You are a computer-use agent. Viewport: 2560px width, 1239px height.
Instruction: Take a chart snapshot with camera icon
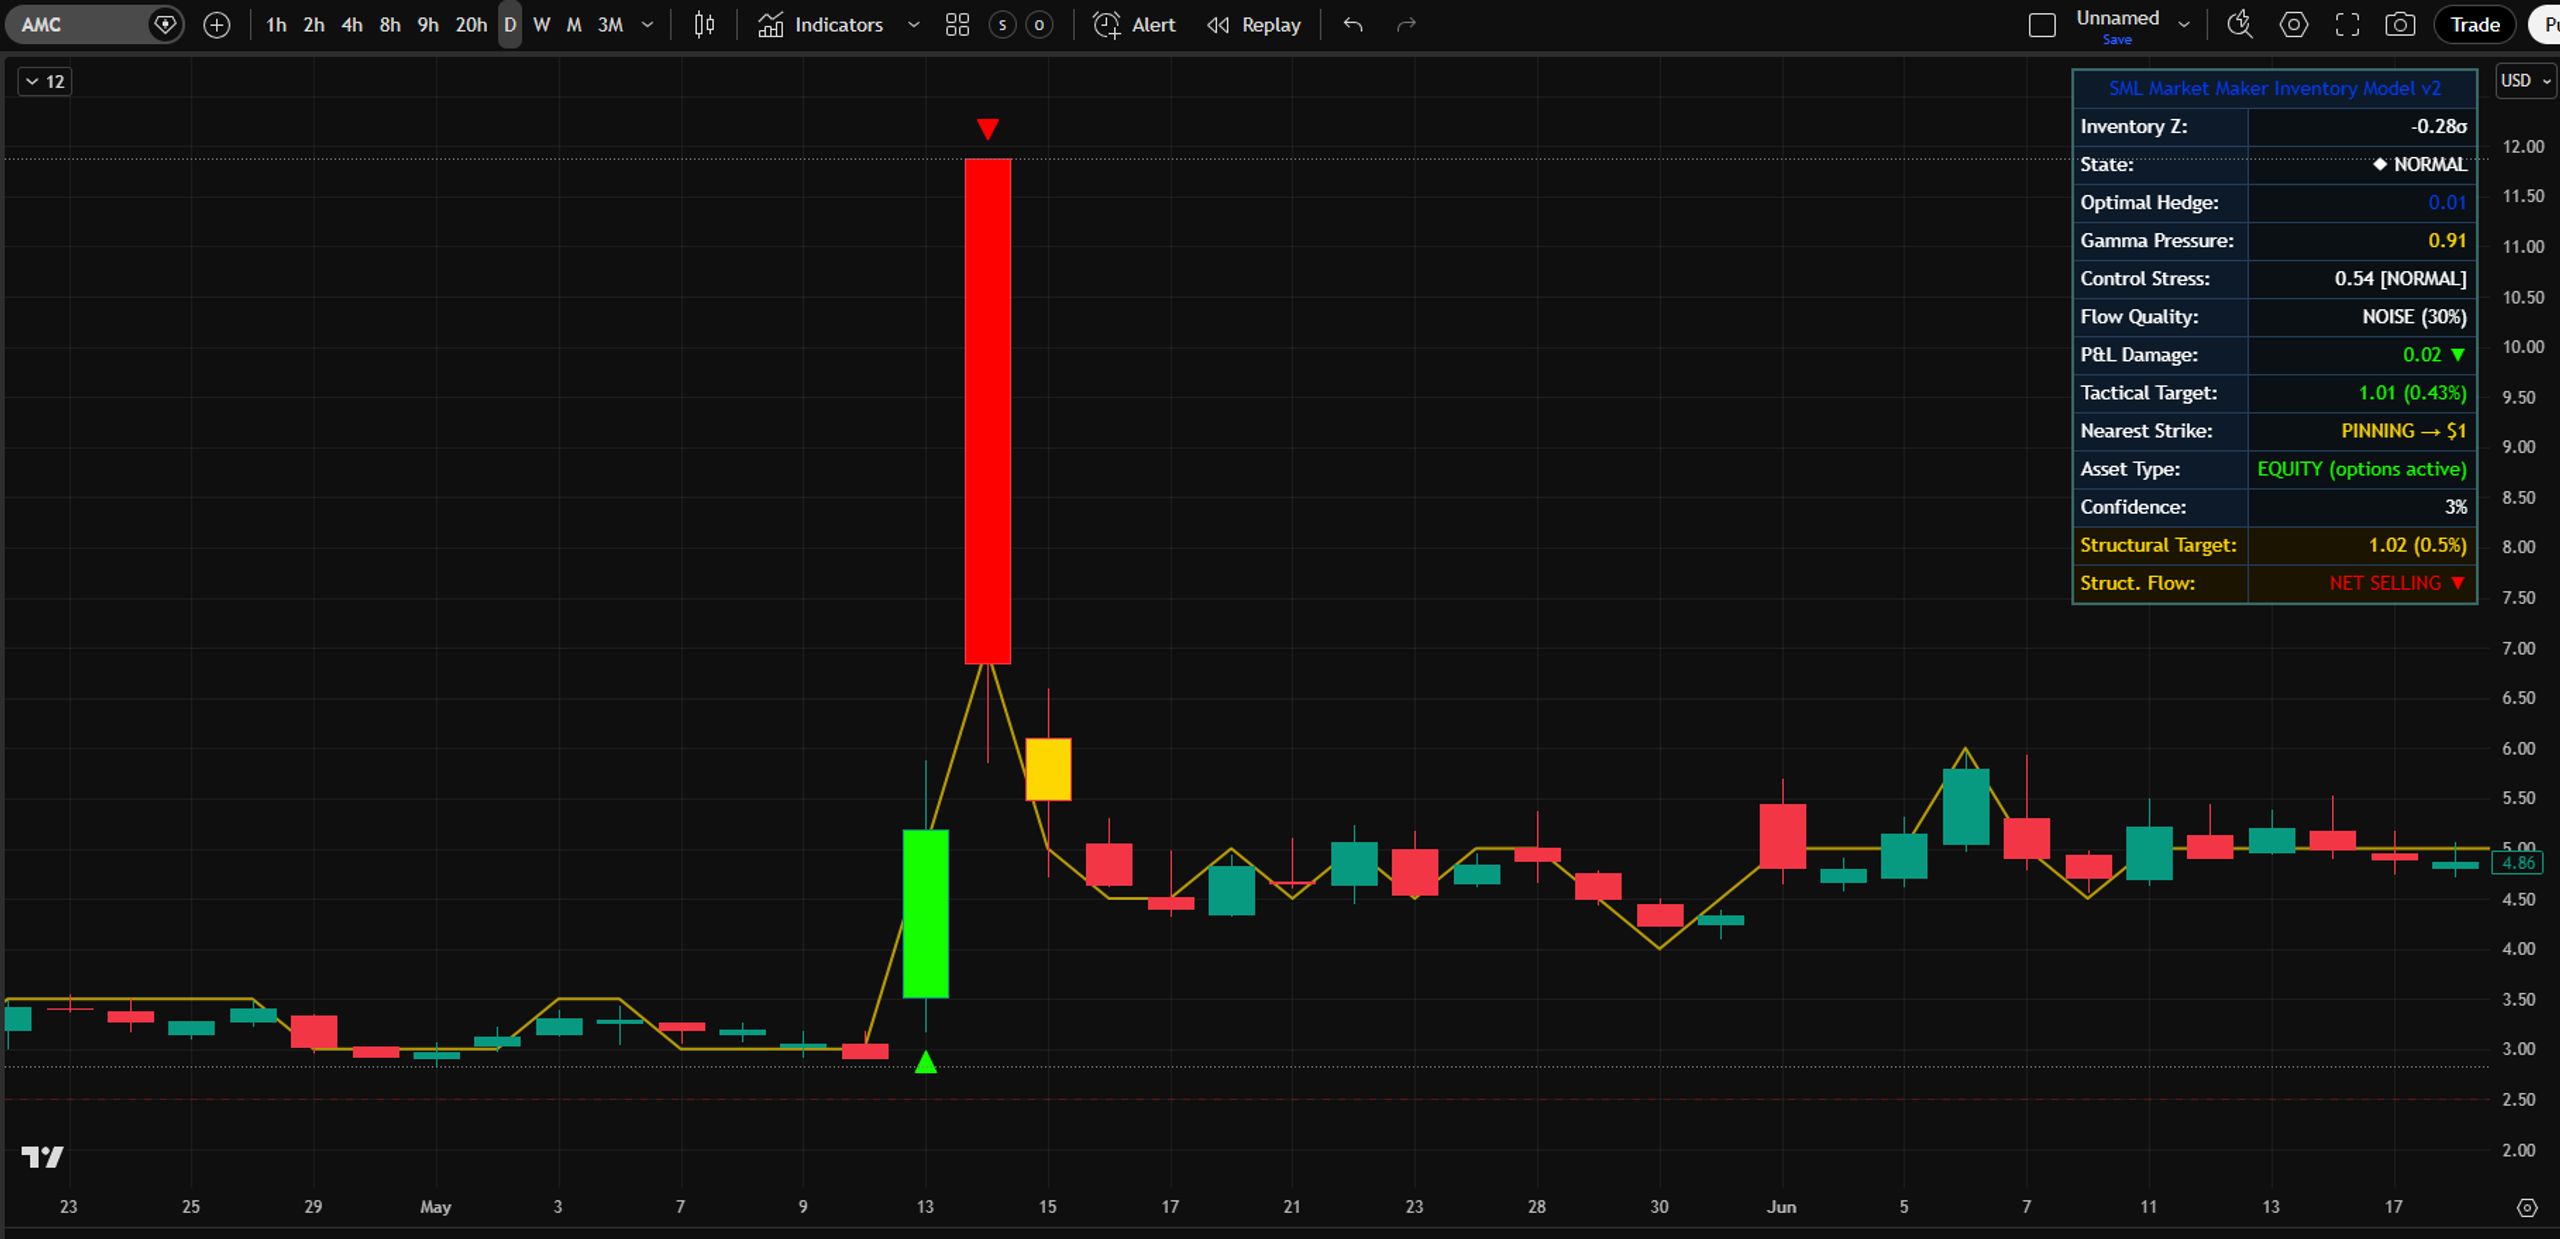pyautogui.click(x=2400, y=25)
